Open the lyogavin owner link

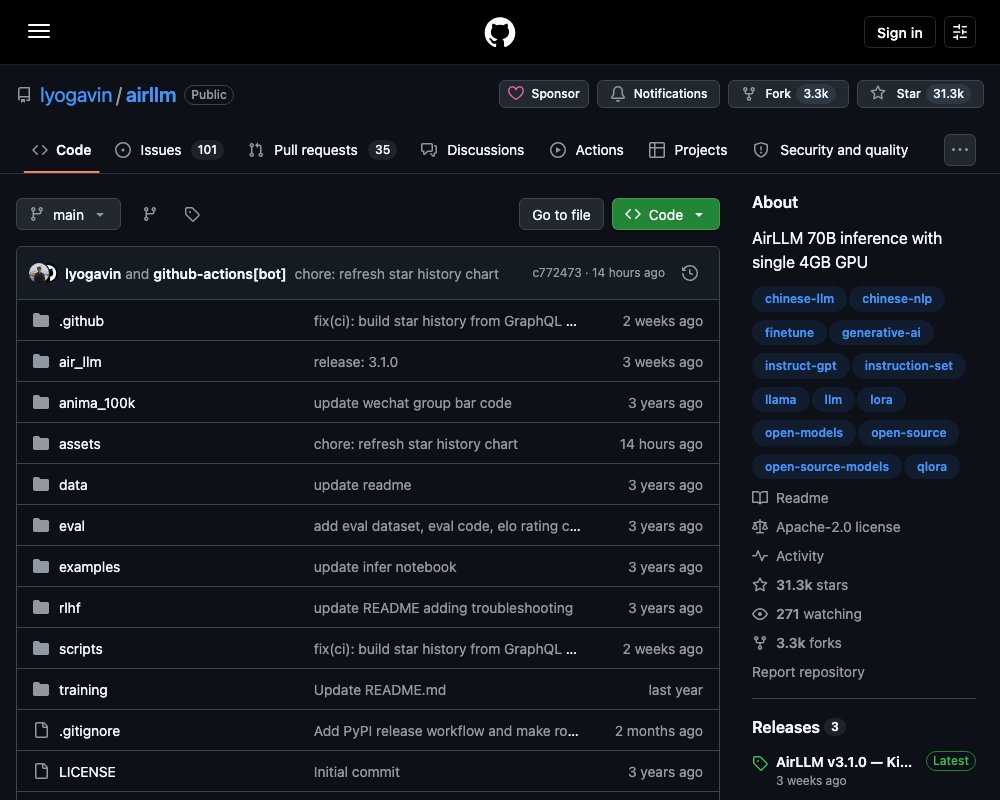(76, 95)
